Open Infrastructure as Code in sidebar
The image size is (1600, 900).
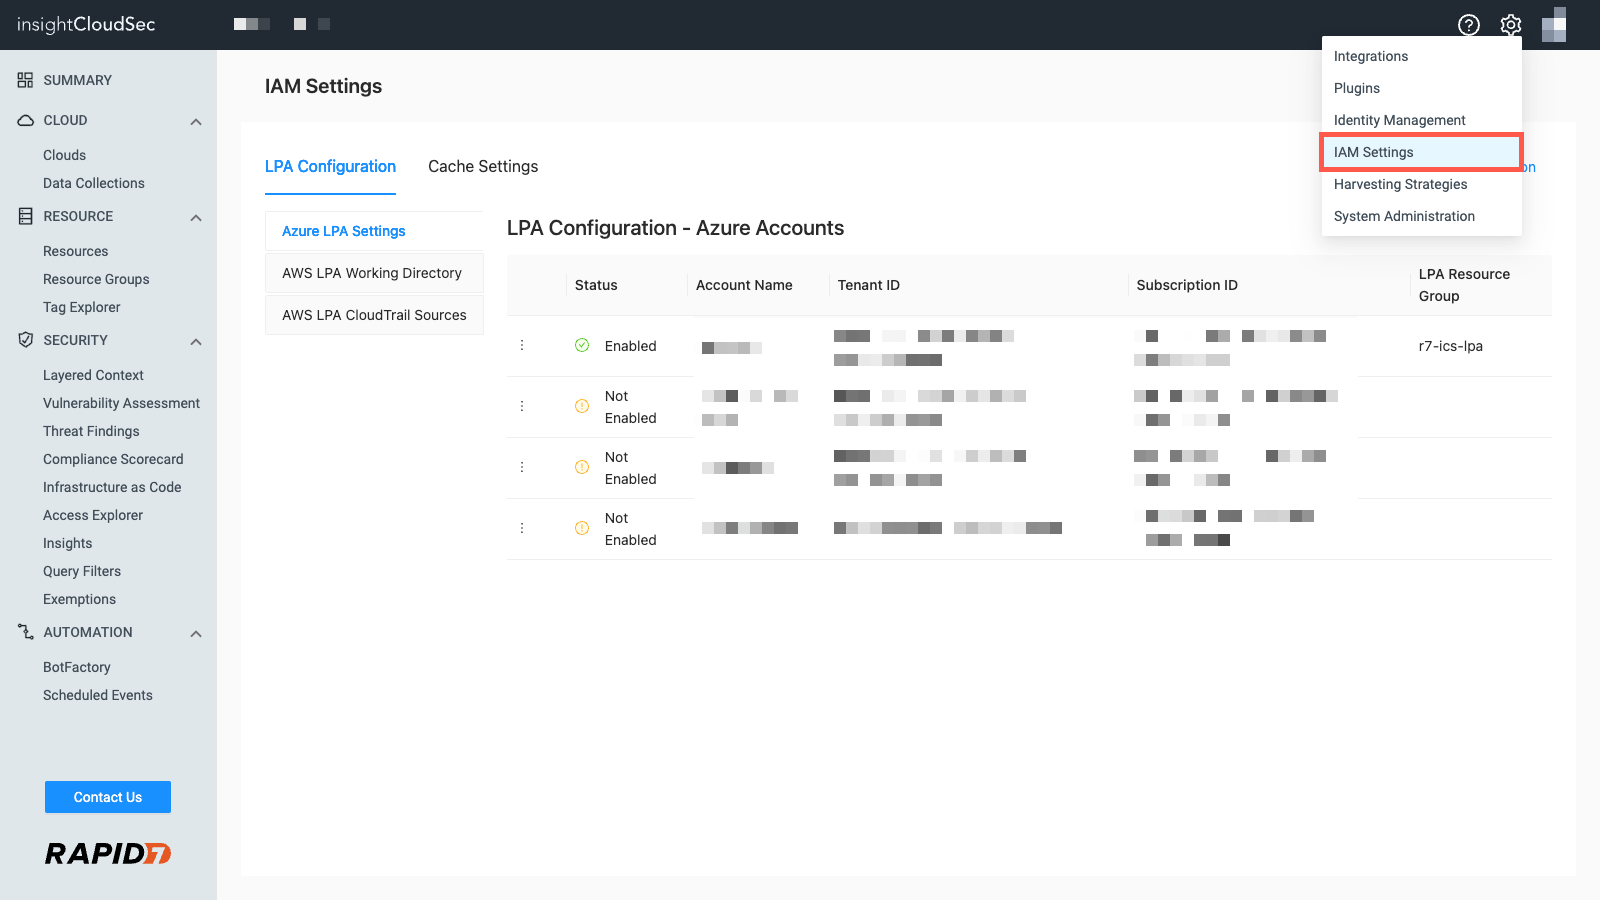pos(112,487)
